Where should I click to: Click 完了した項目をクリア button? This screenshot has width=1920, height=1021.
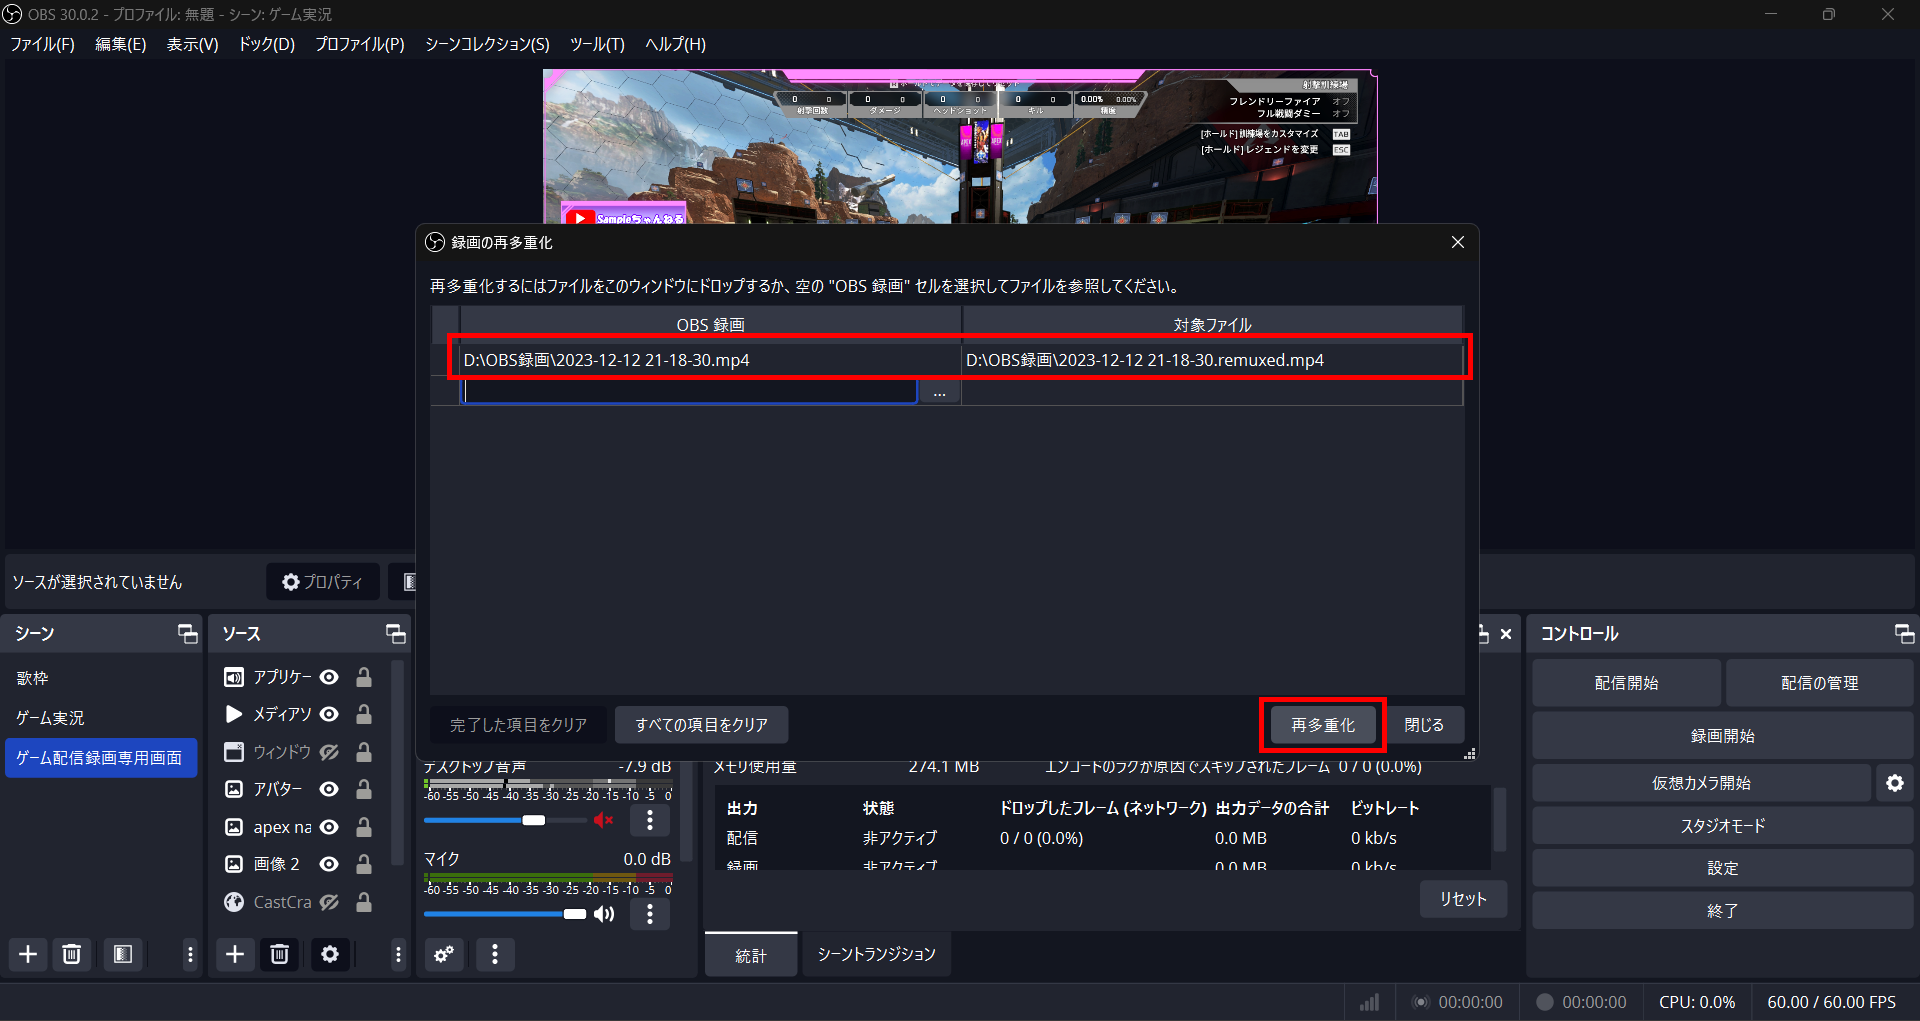pos(518,725)
